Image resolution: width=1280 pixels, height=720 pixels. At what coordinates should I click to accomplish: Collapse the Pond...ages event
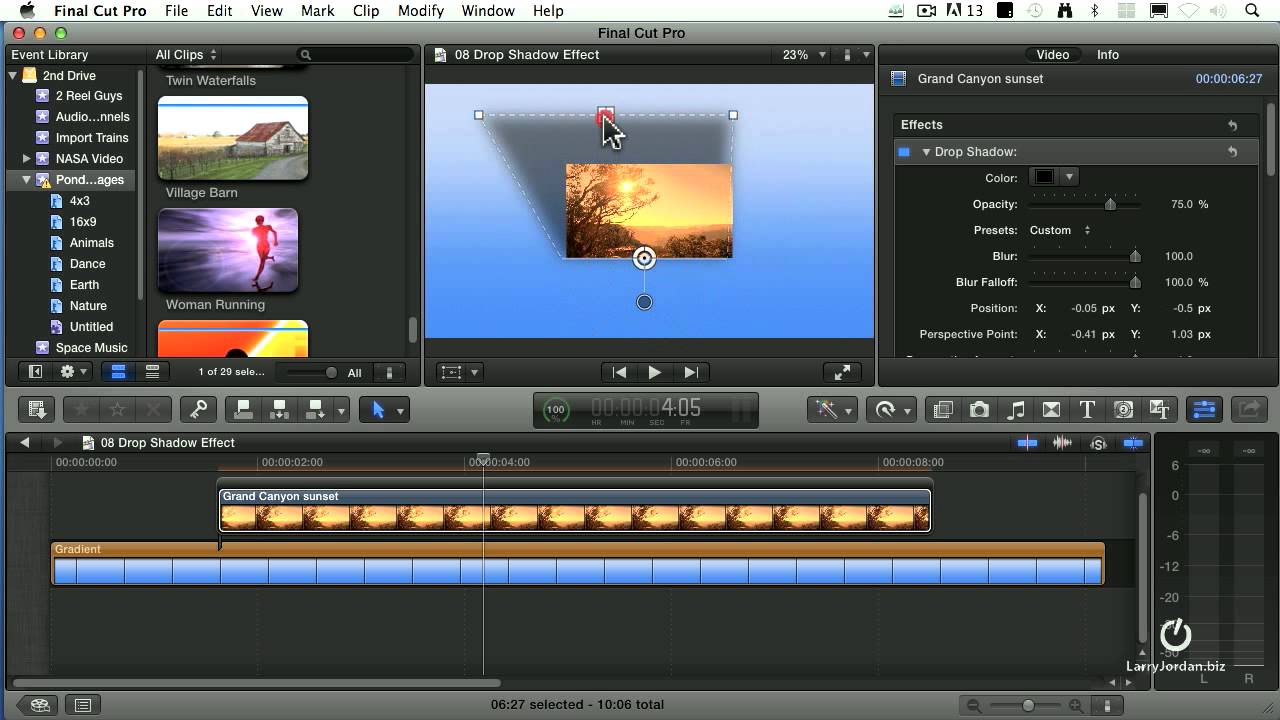point(26,180)
